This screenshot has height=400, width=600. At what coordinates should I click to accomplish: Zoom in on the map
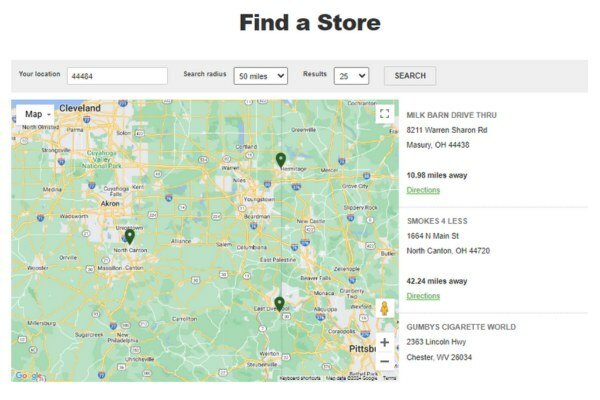click(x=385, y=343)
